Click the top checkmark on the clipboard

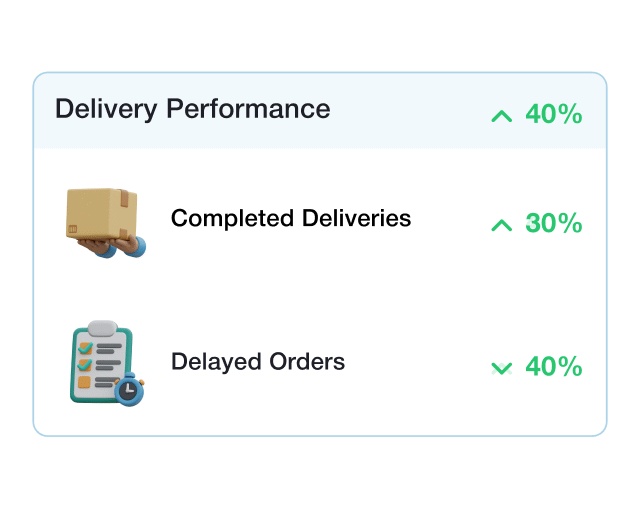click(85, 348)
